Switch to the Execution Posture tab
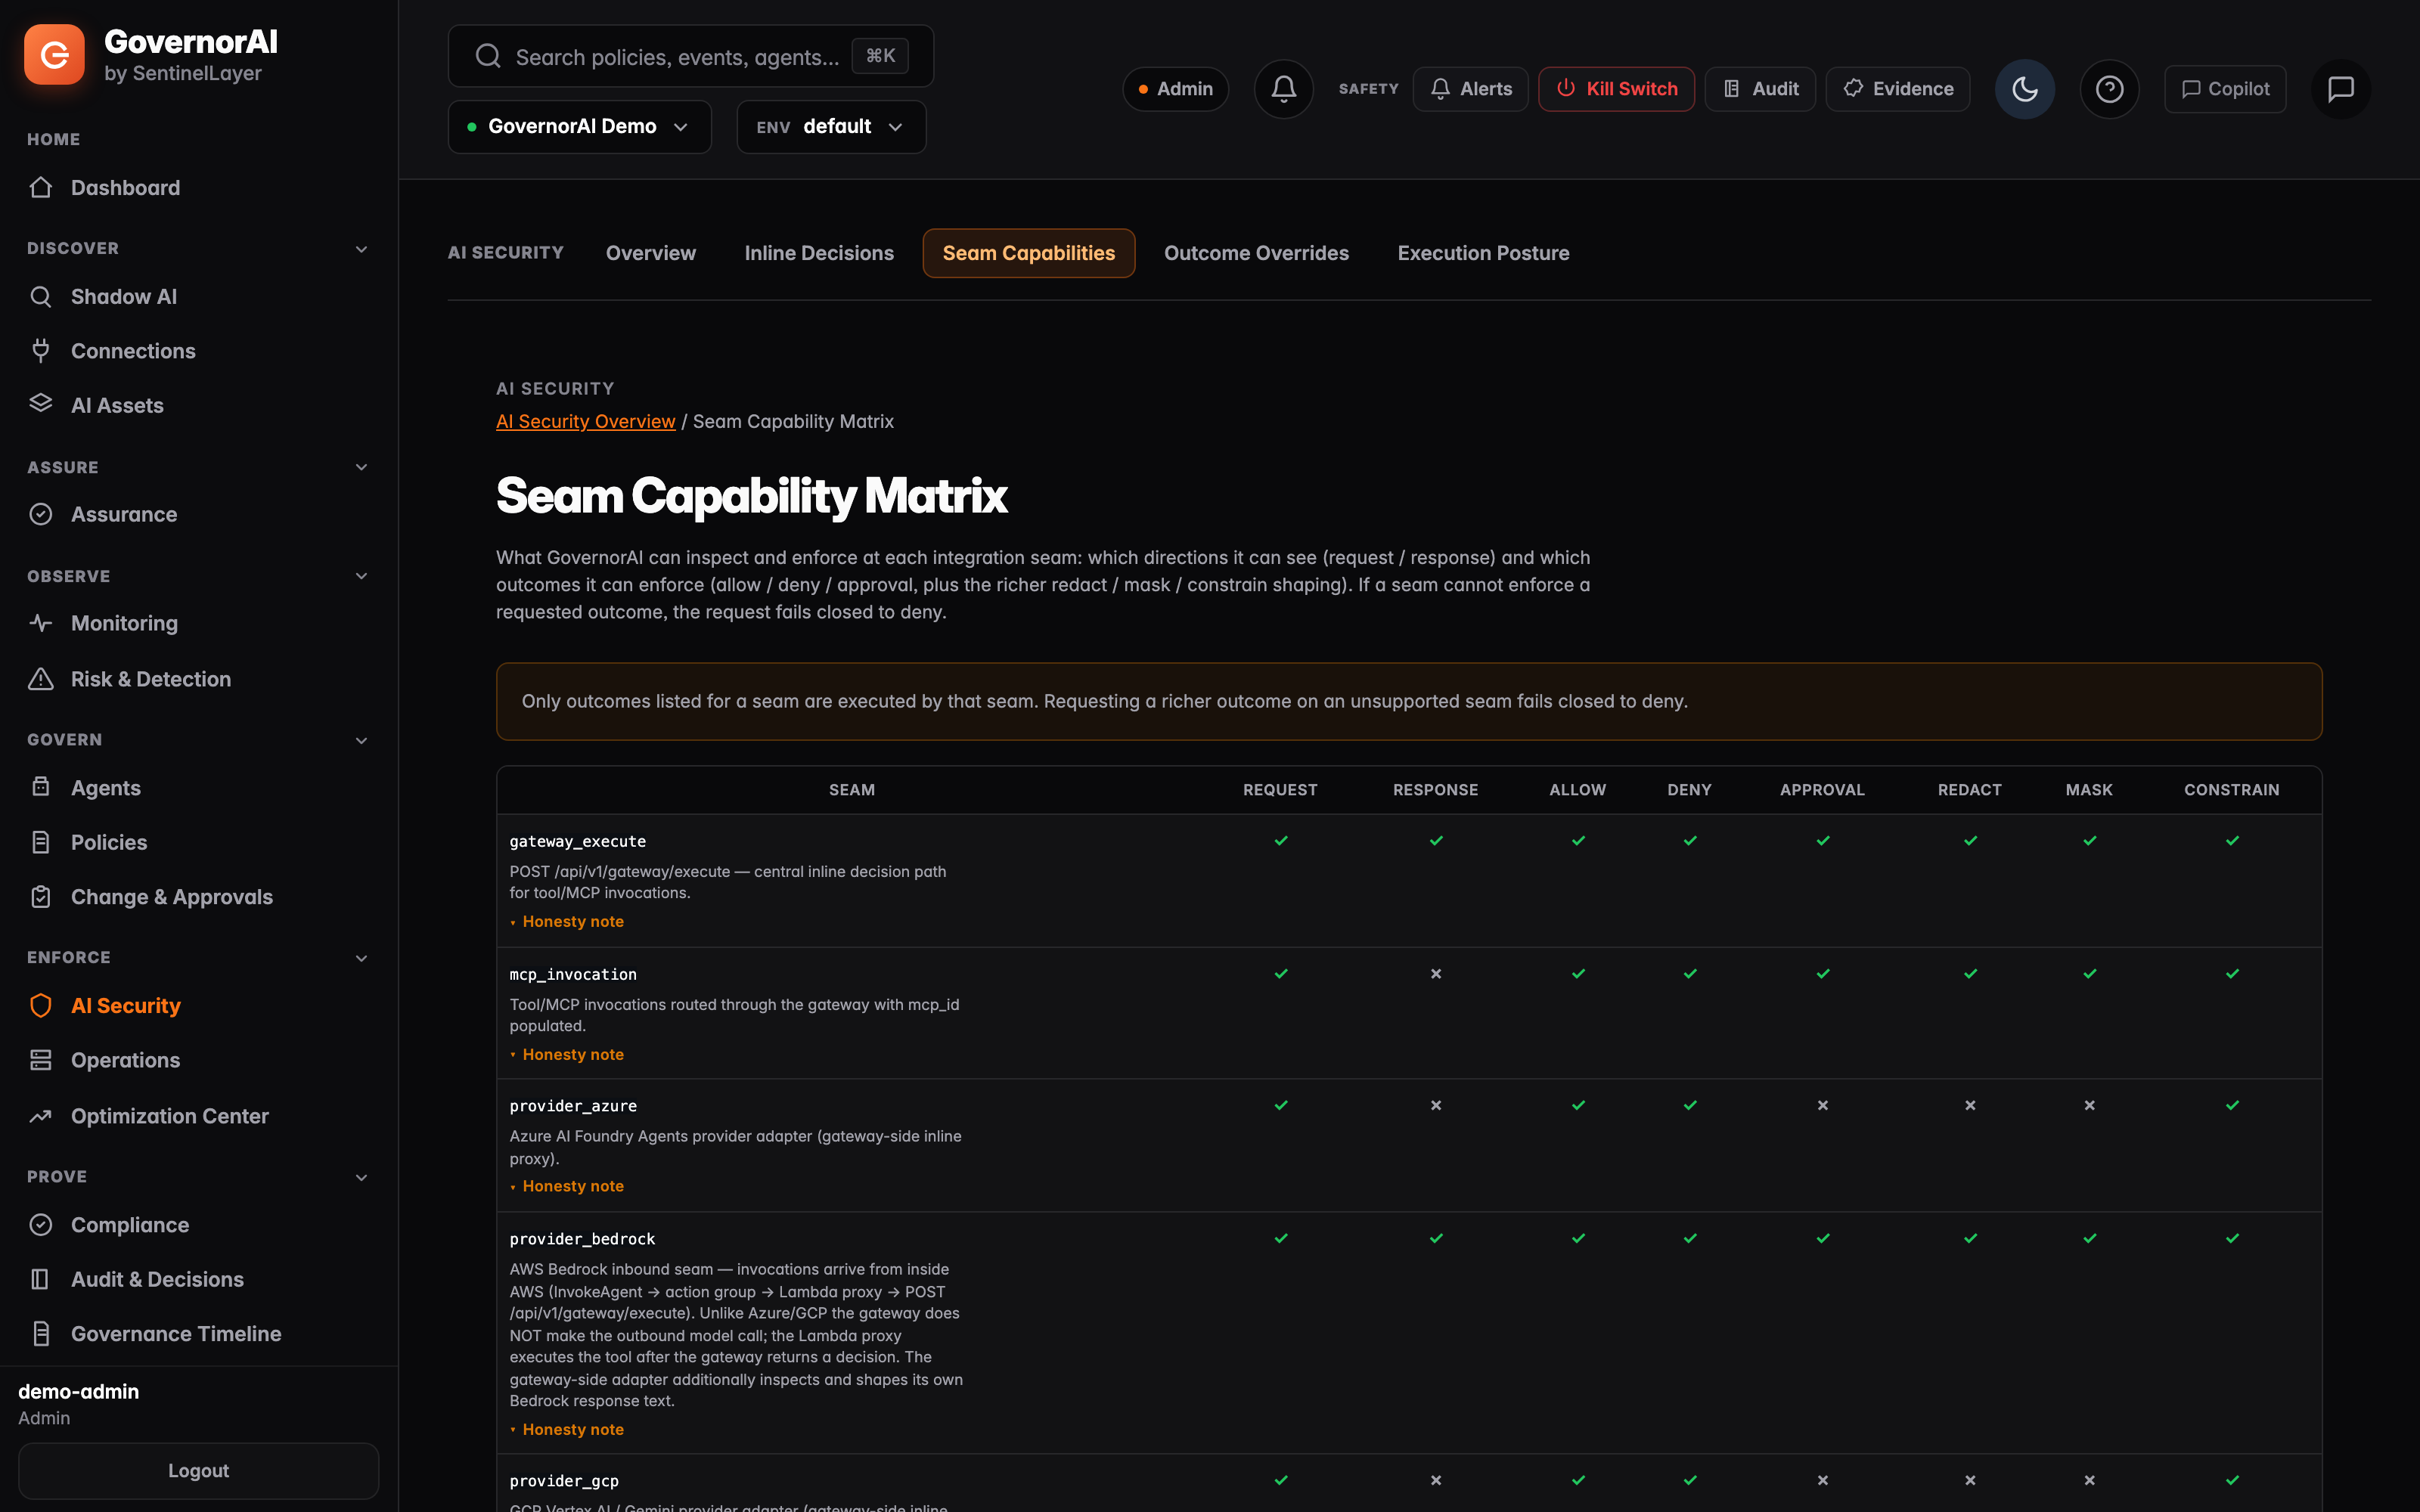 click(1483, 253)
